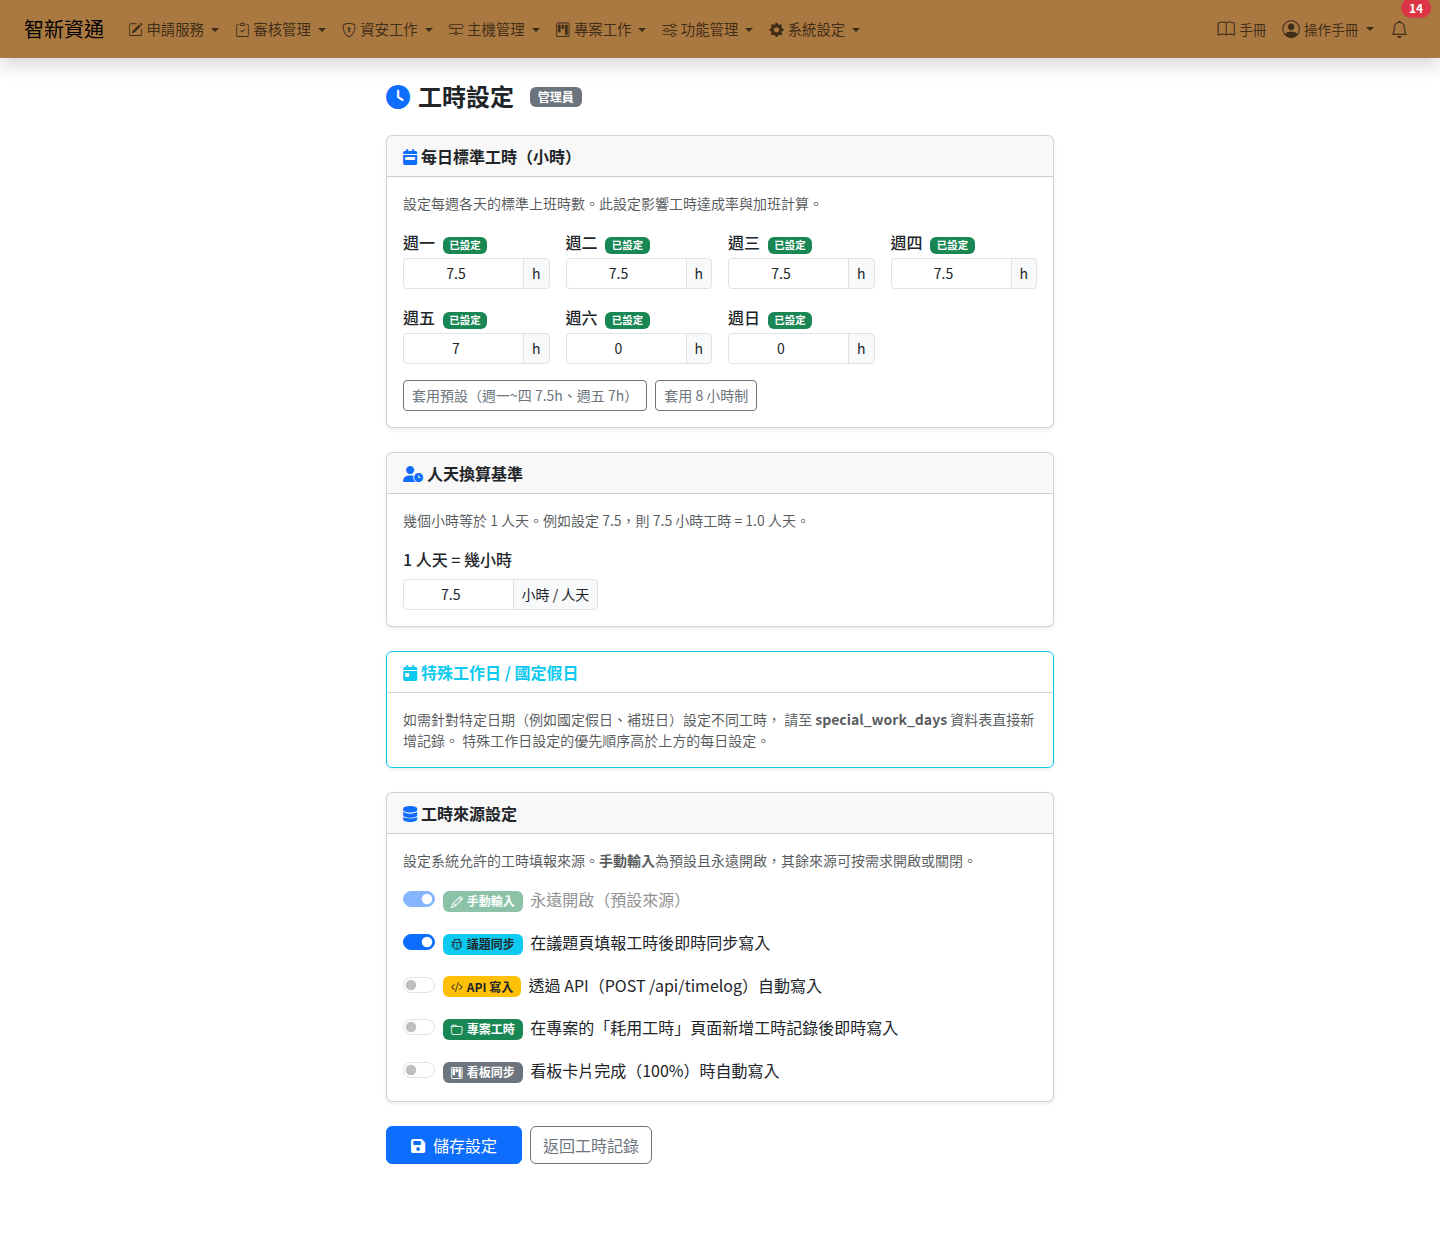Screen dimensions: 1440x1248
Task: Apply preset 週一~四 7.5h、週五 7h
Action: point(525,396)
